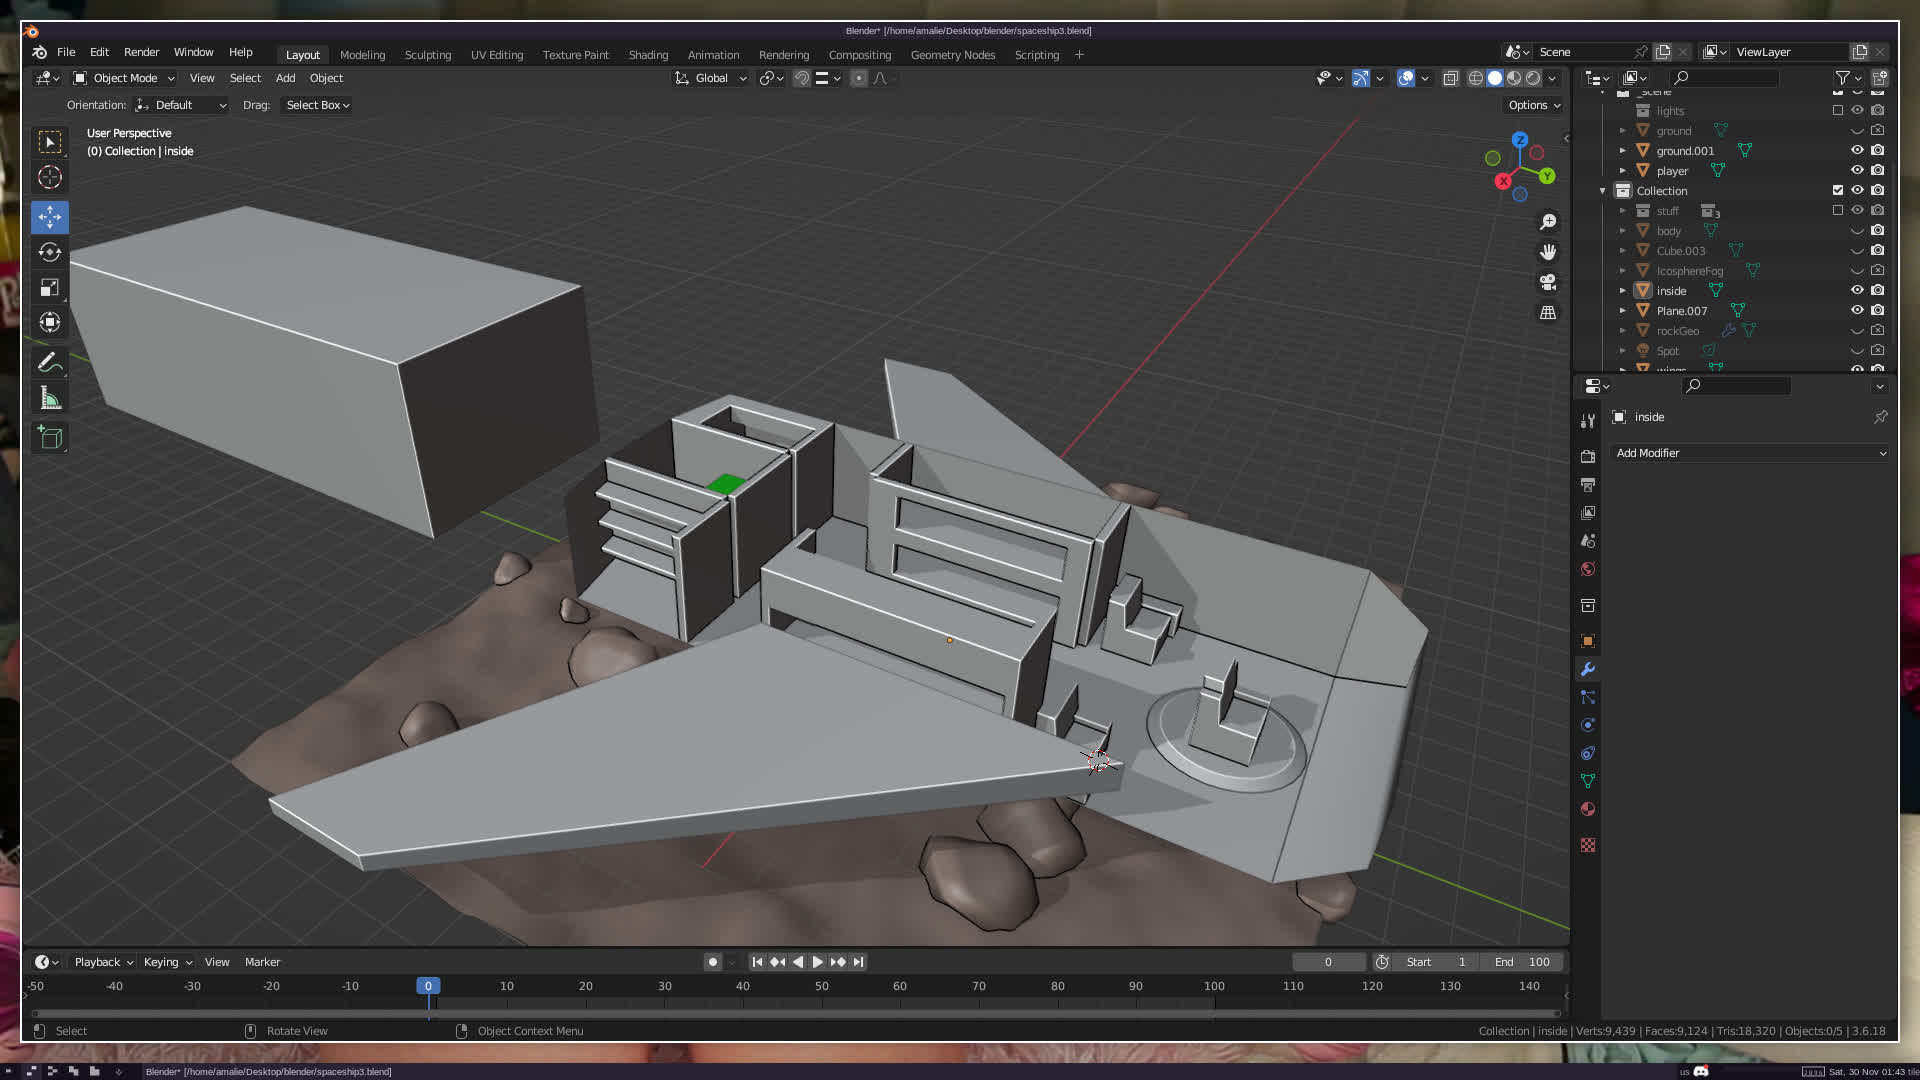
Task: Switch to the Sculpting workspace tab
Action: [x=427, y=55]
